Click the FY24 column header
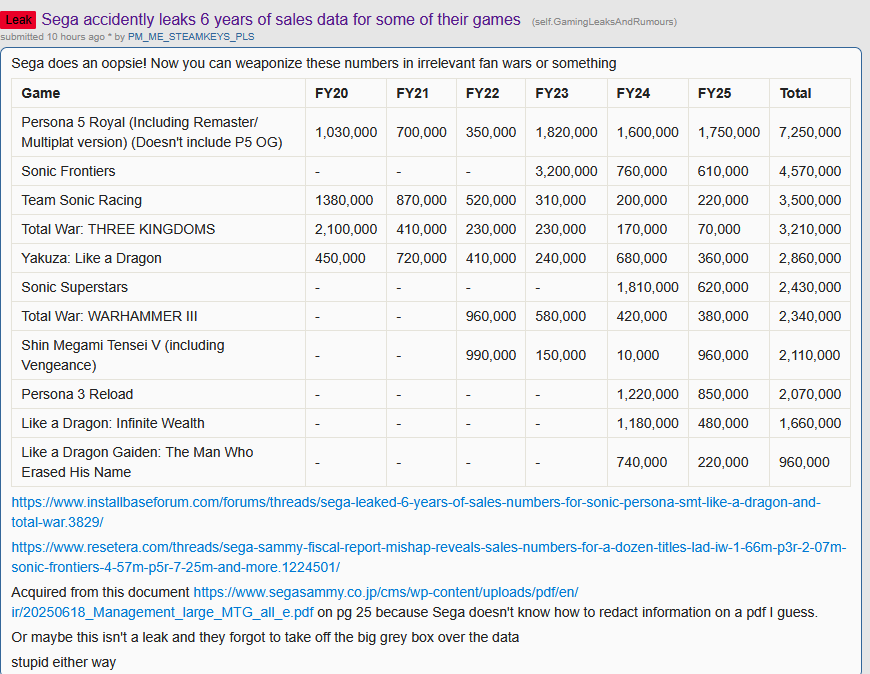The width and height of the screenshot is (870, 674). click(x=633, y=93)
